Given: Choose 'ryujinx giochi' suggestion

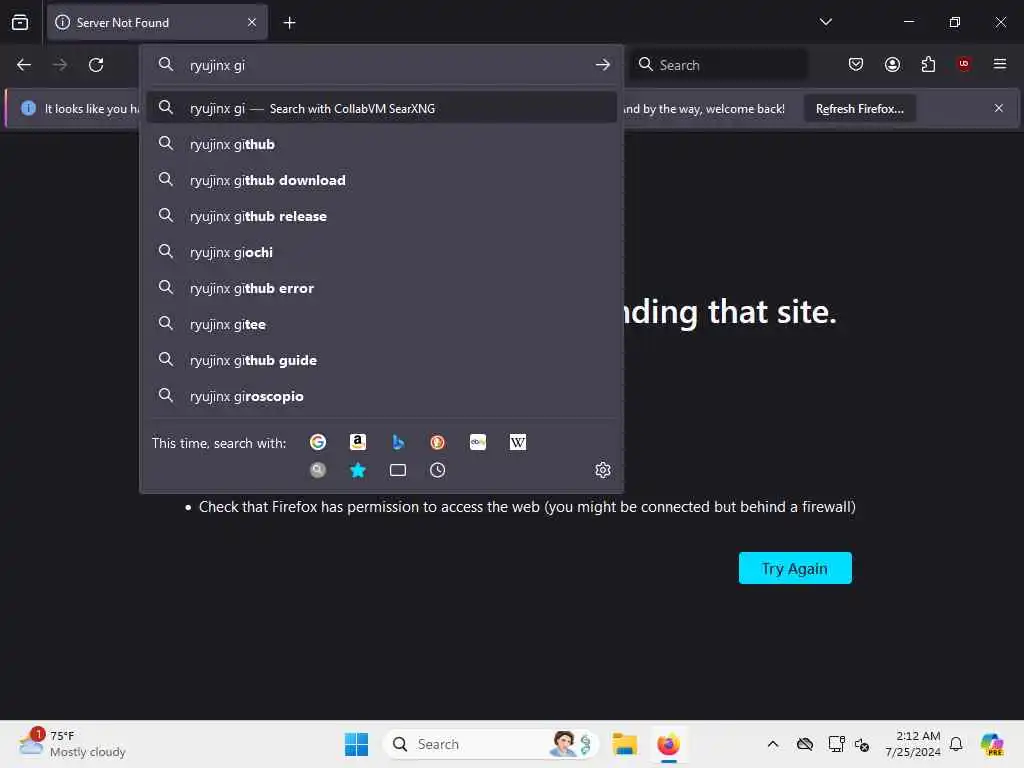Looking at the screenshot, I should click(382, 251).
